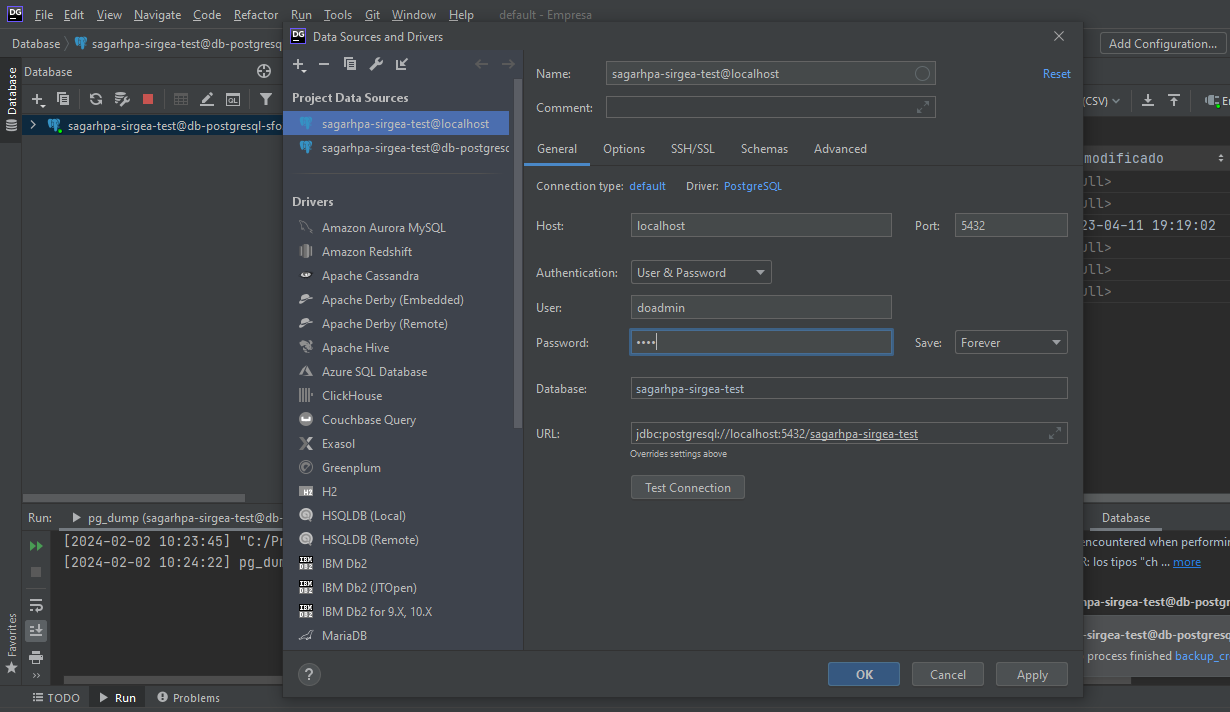
Task: Open the Navigate menu
Action: (158, 15)
